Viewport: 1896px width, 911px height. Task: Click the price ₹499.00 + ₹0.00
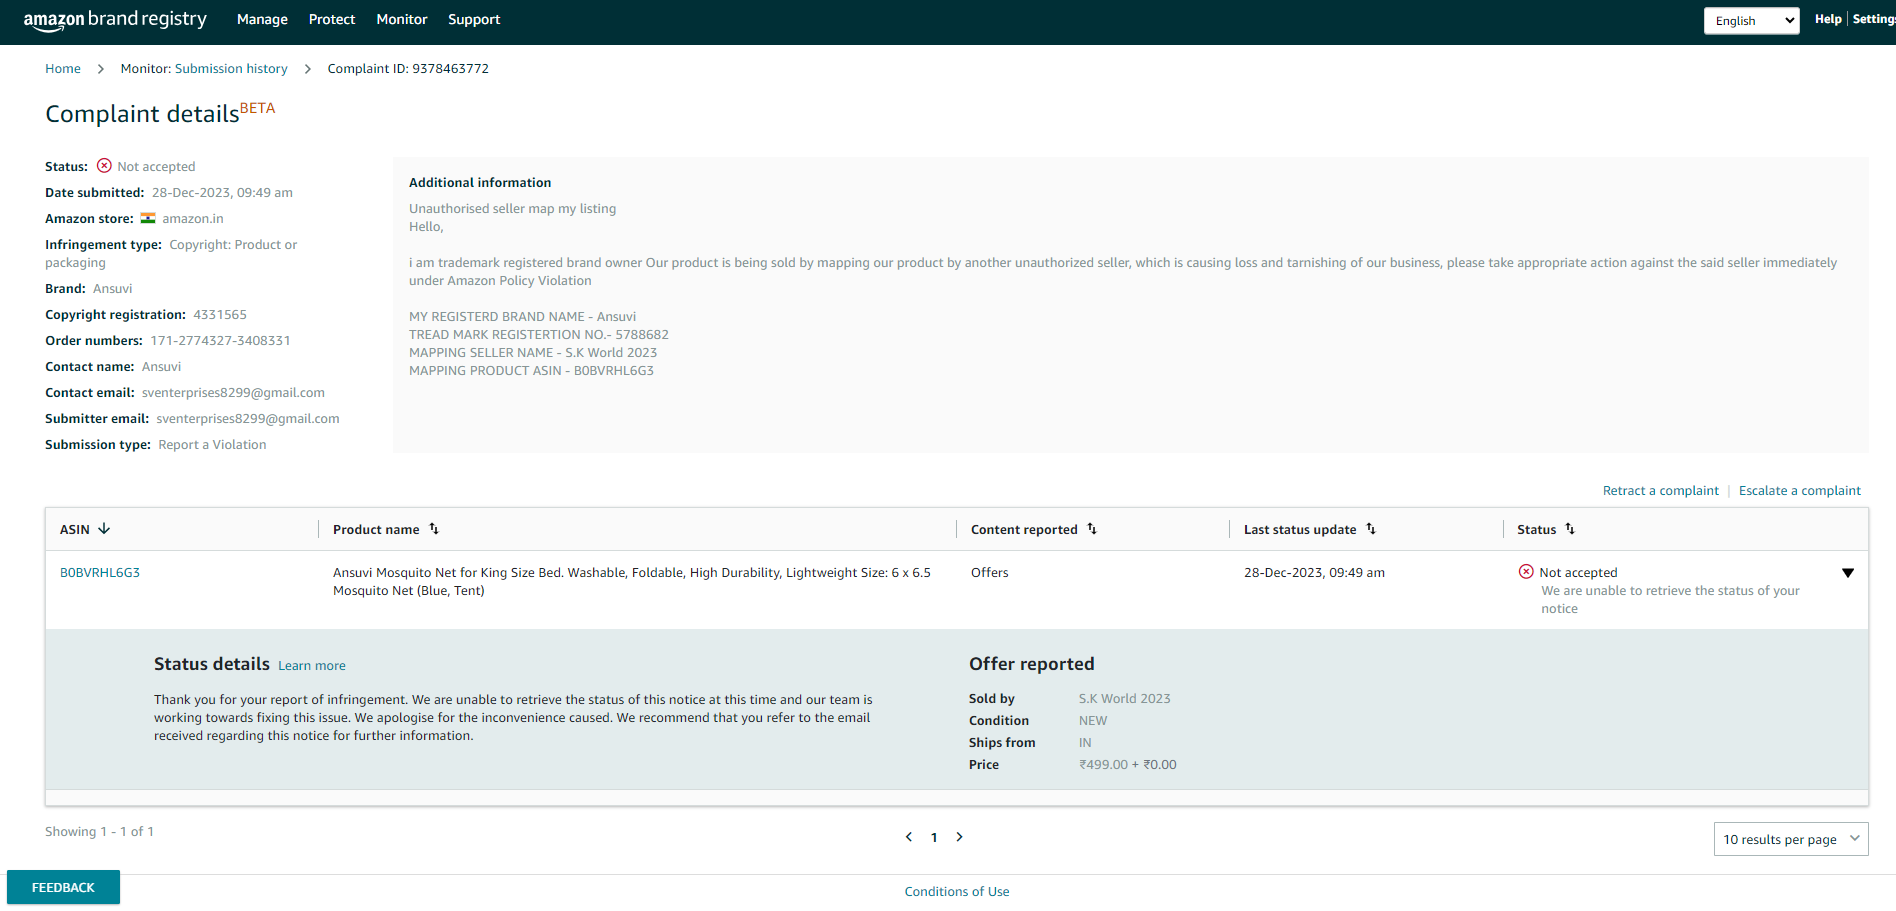pyautogui.click(x=1128, y=765)
